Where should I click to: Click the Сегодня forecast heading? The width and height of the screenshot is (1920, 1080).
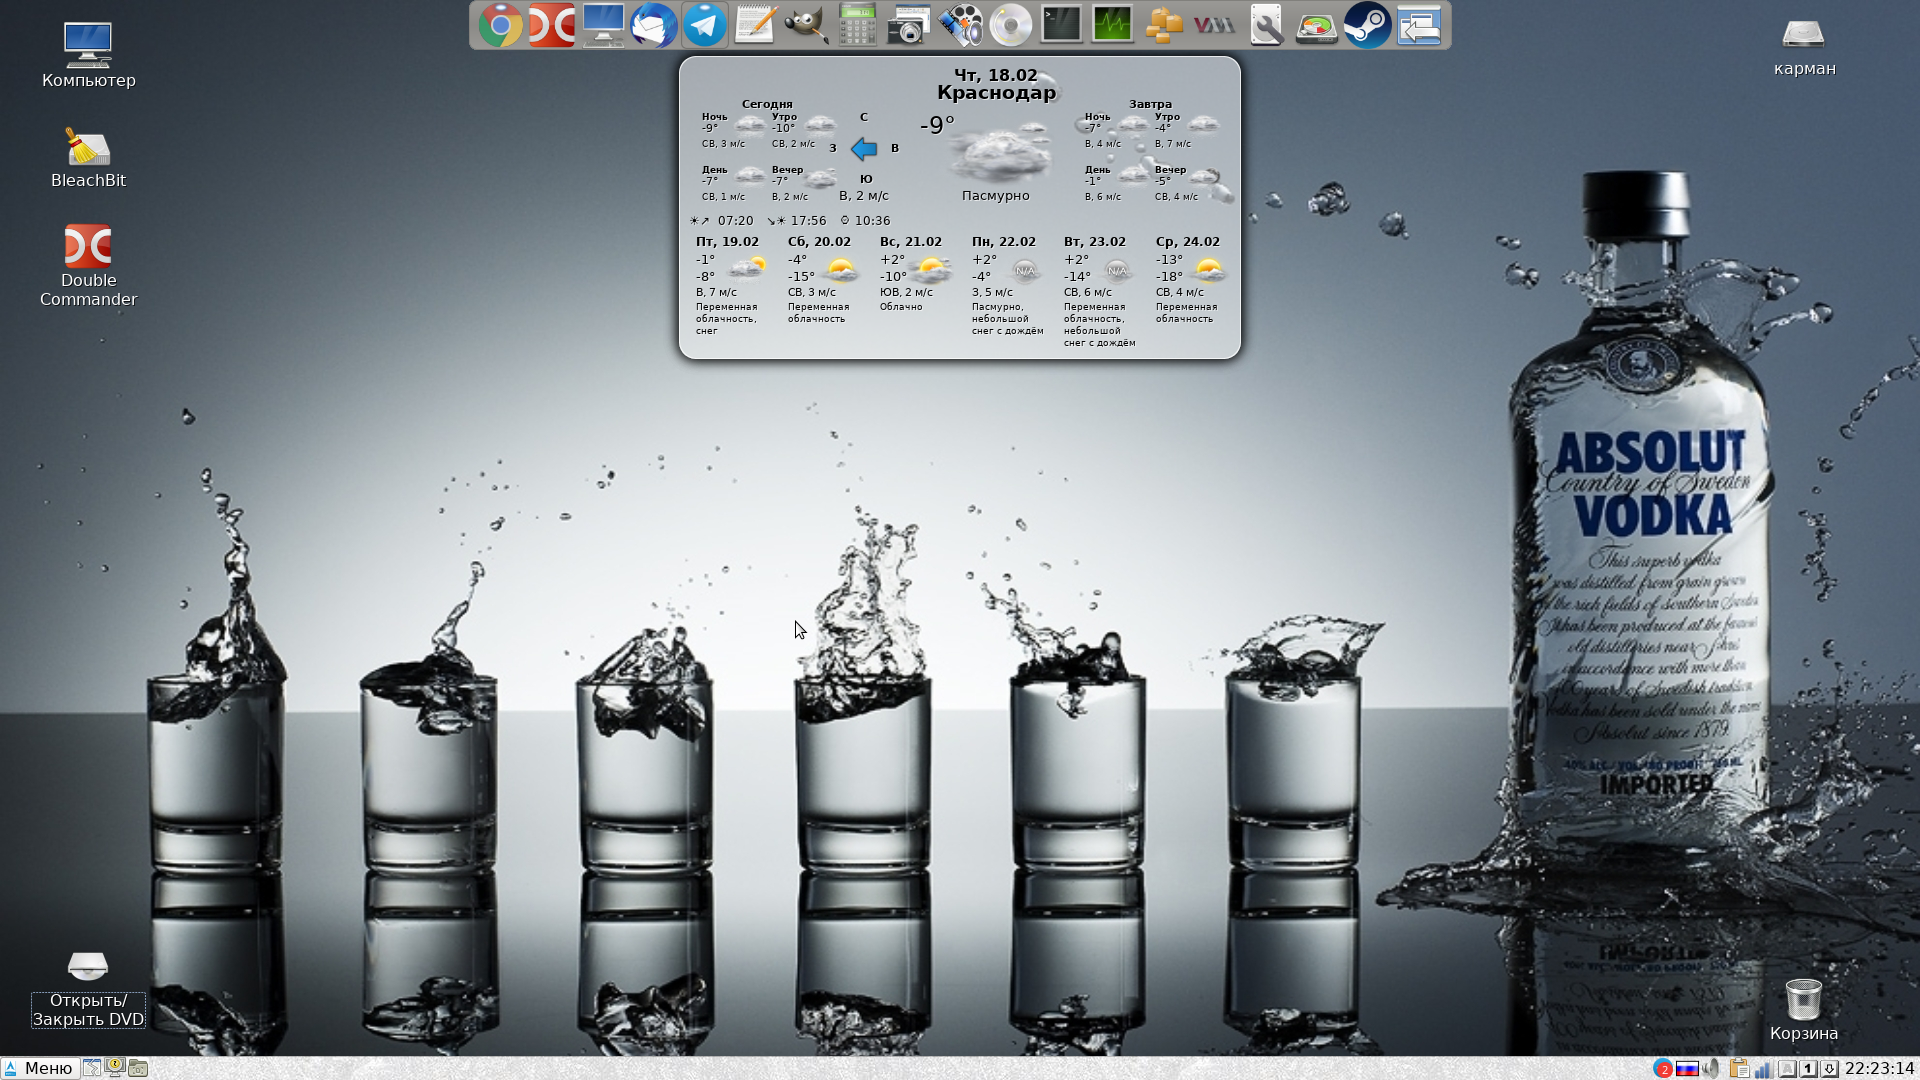click(767, 104)
